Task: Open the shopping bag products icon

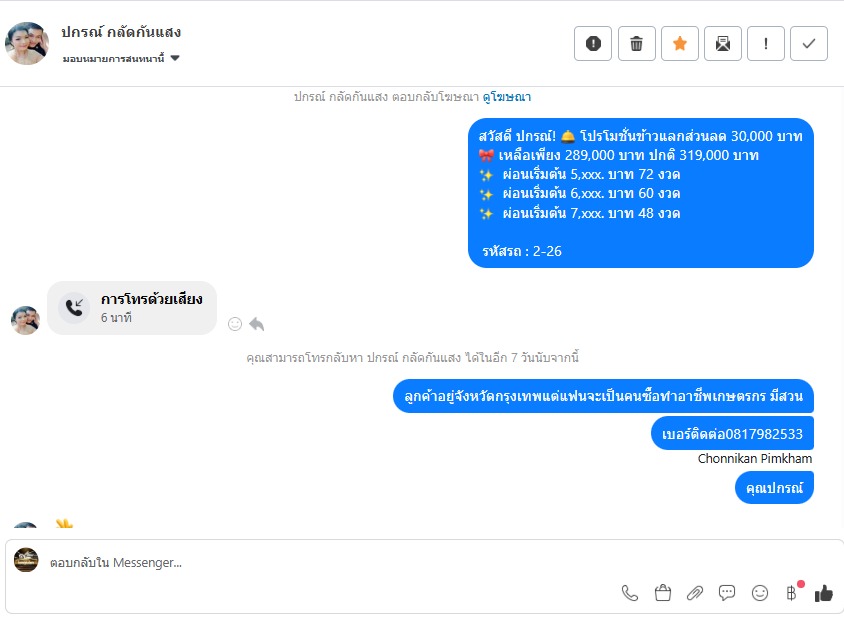Action: pos(663,593)
